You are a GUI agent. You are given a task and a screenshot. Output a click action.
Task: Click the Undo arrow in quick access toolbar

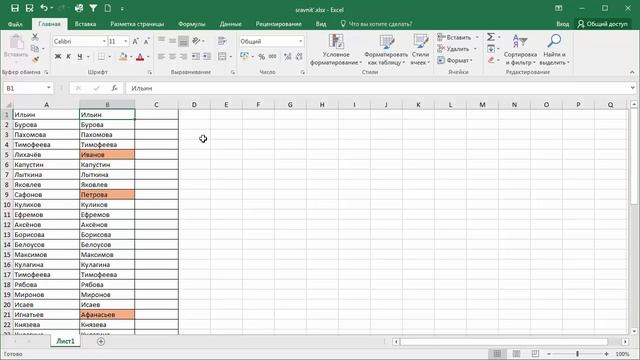44,8
